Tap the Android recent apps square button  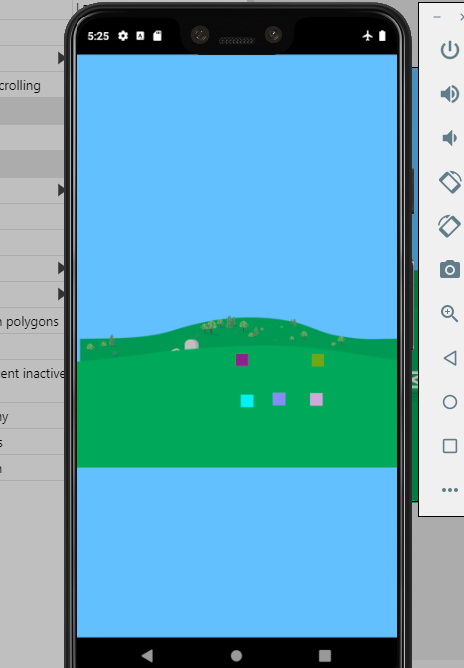click(x=325, y=655)
